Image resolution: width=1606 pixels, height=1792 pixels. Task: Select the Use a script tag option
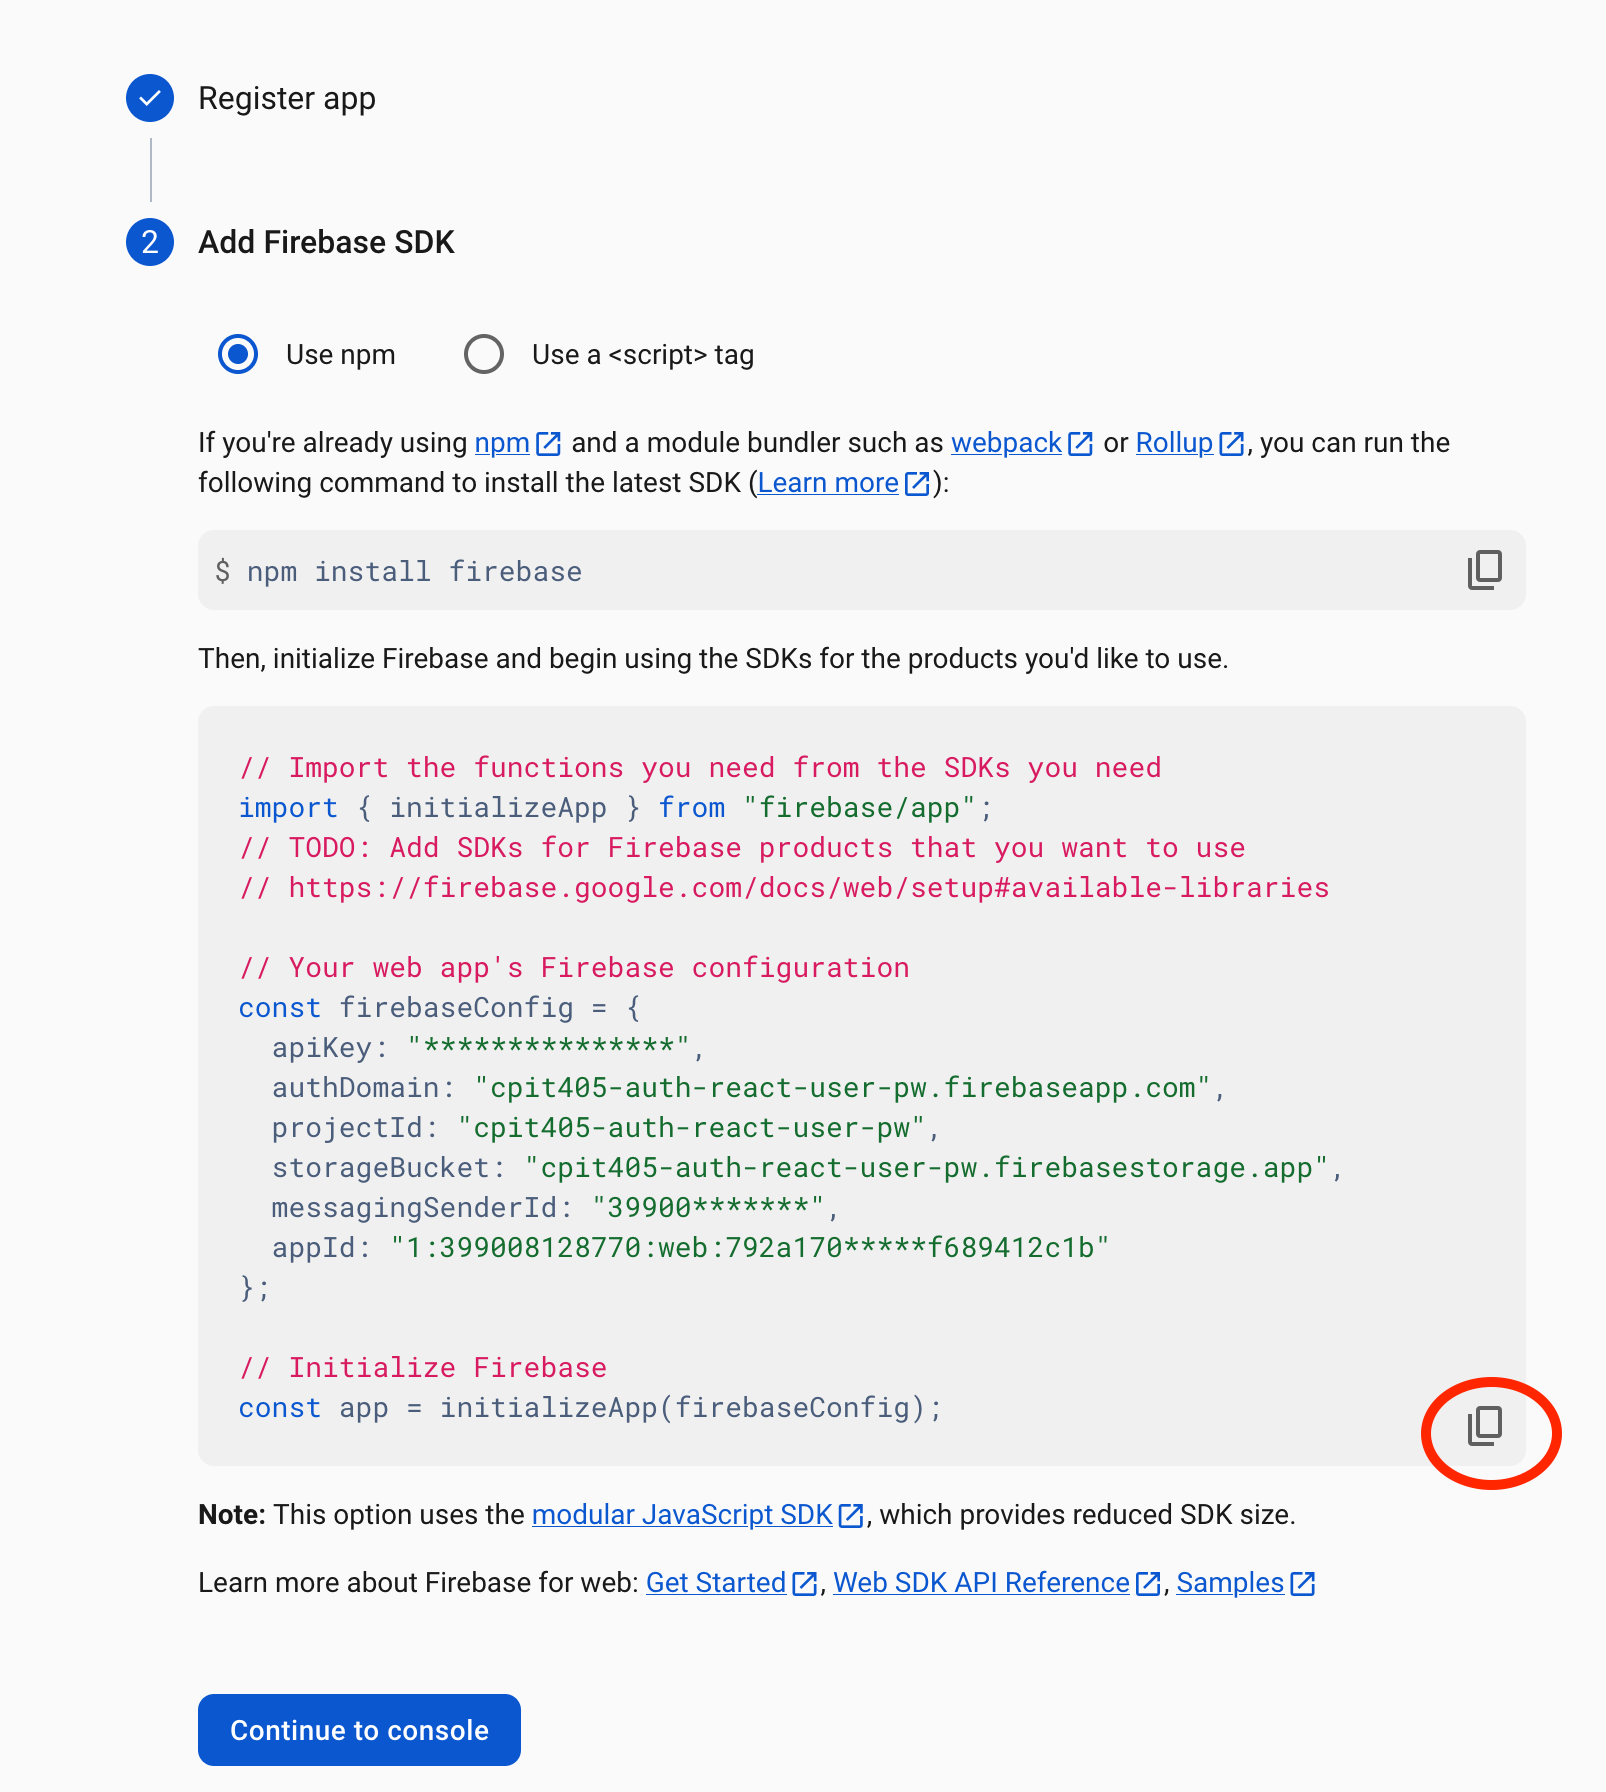click(484, 354)
